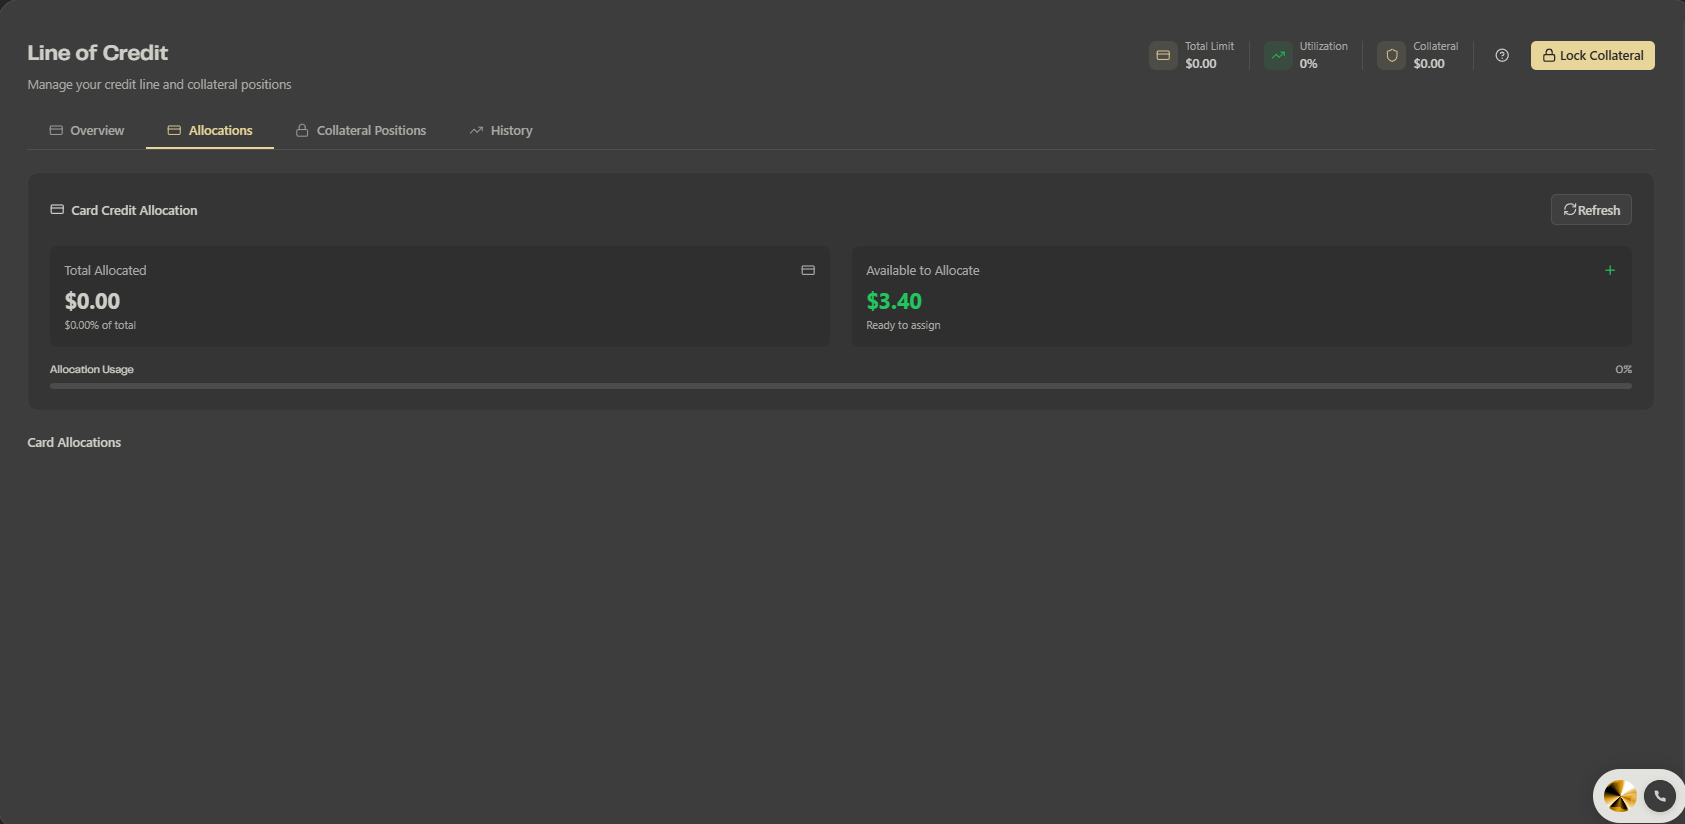Click the Card Allocations heading
This screenshot has width=1685, height=824.
click(74, 442)
